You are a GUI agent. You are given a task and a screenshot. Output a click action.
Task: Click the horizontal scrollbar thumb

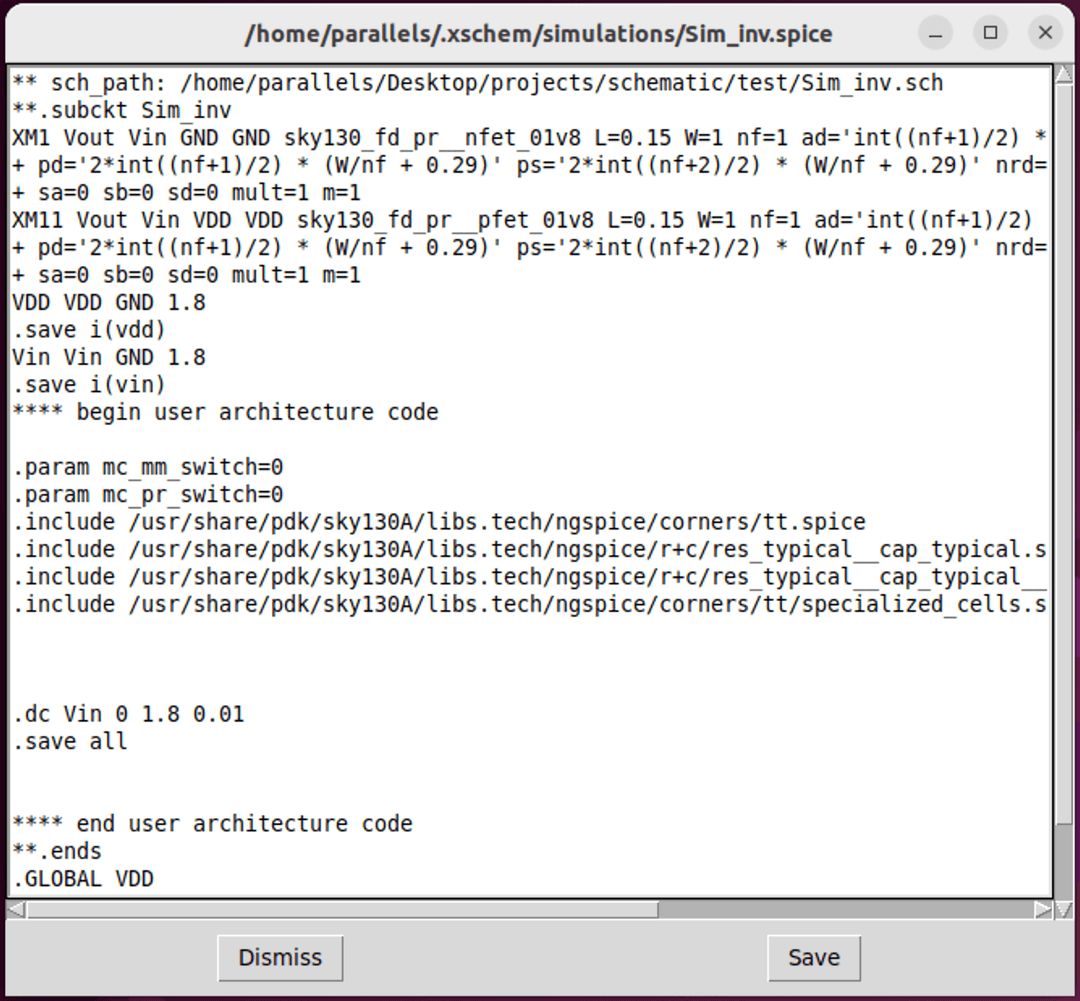340,910
